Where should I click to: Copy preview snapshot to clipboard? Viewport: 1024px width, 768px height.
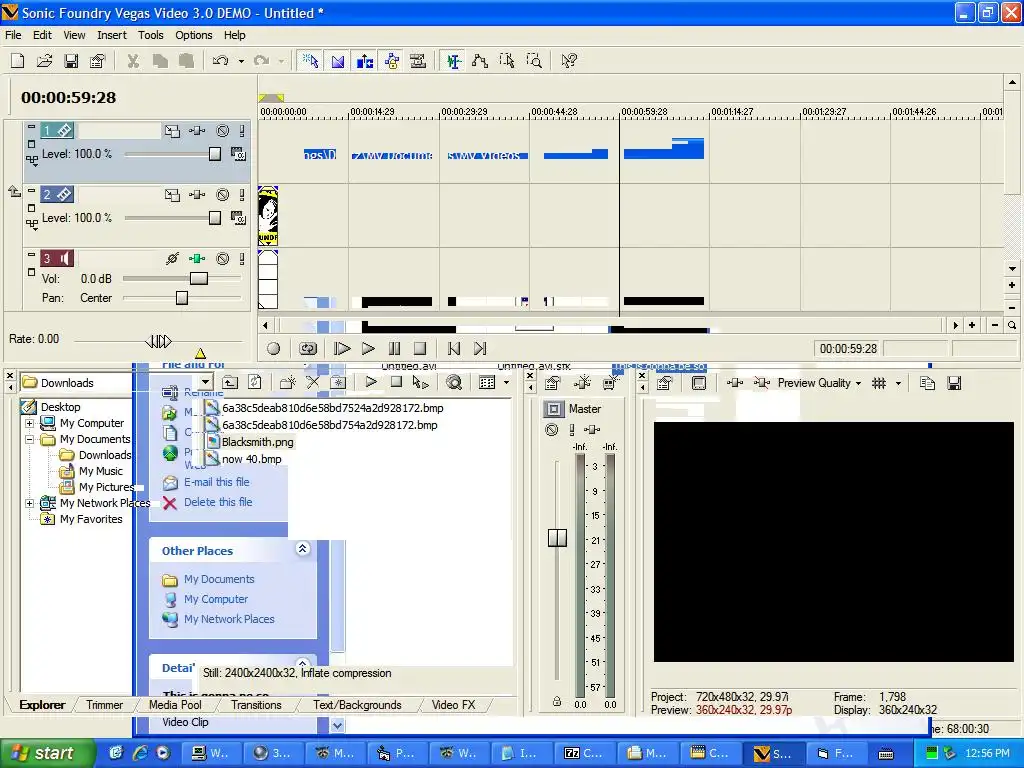927,383
